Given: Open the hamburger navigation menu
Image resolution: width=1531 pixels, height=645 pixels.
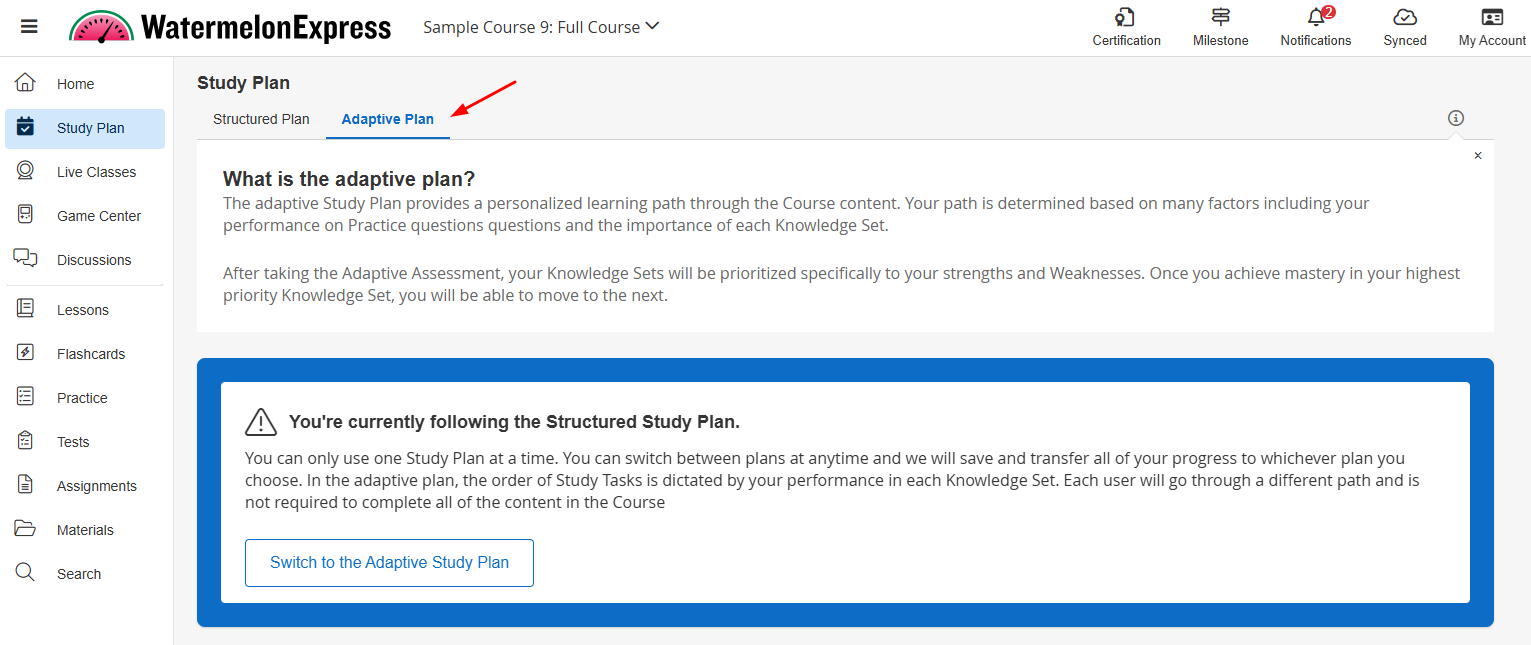Looking at the screenshot, I should pos(29,27).
